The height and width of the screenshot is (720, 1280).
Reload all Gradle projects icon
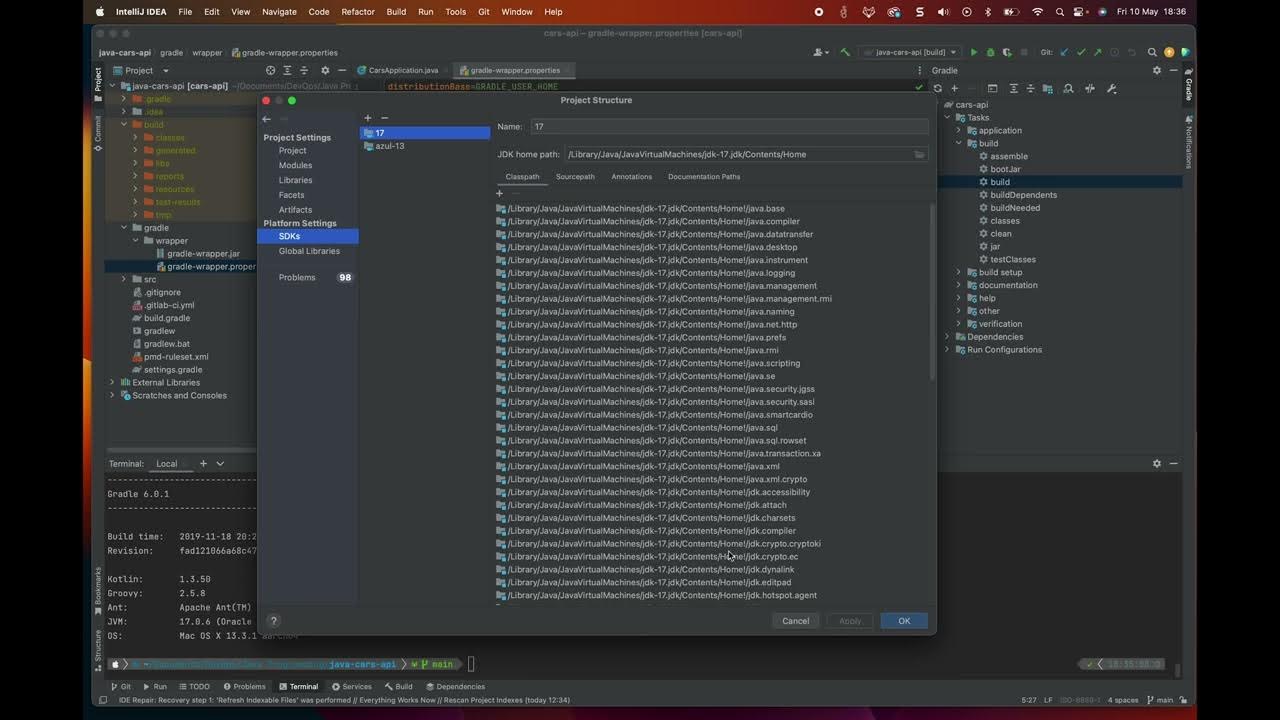[x=937, y=88]
